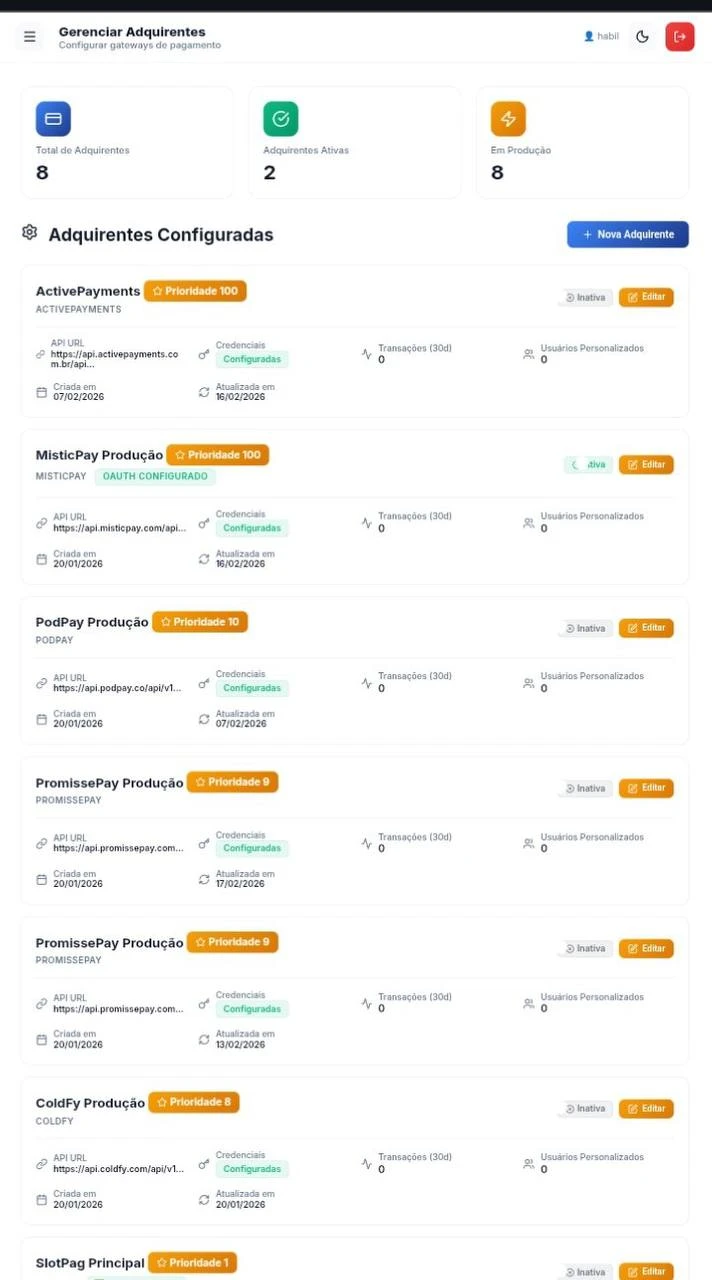Edit the ColdFy Produção acquirer
This screenshot has width=712, height=1280.
646,1108
